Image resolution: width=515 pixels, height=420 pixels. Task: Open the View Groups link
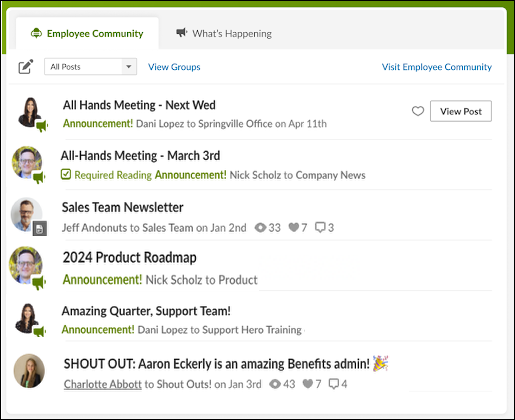point(174,67)
